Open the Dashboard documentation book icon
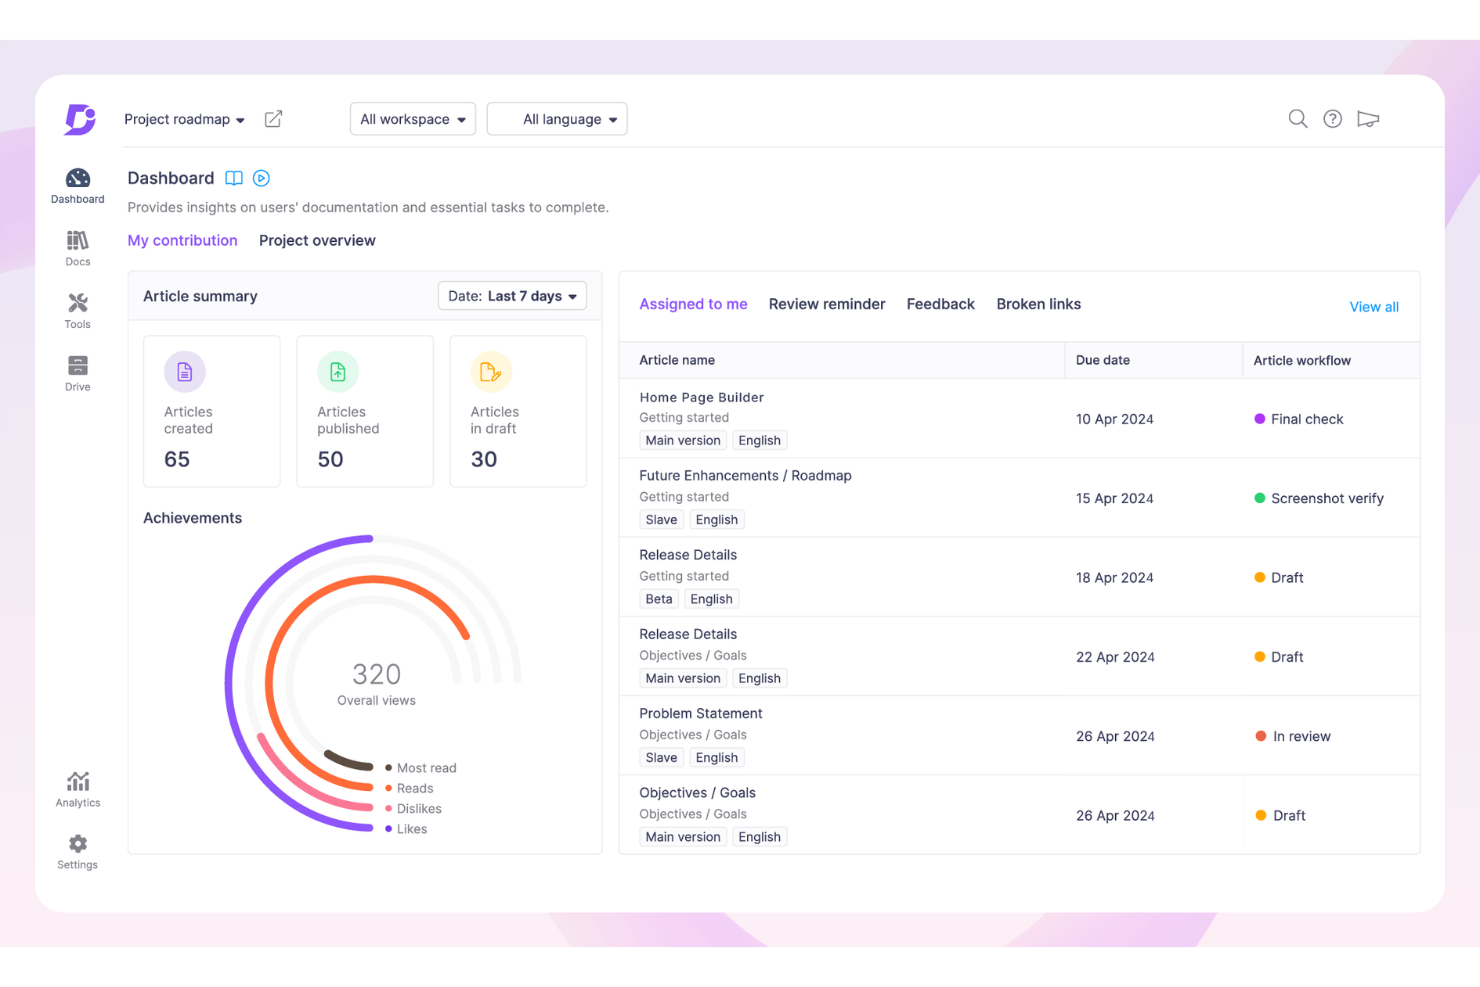This screenshot has height=987, width=1480. coord(234,178)
